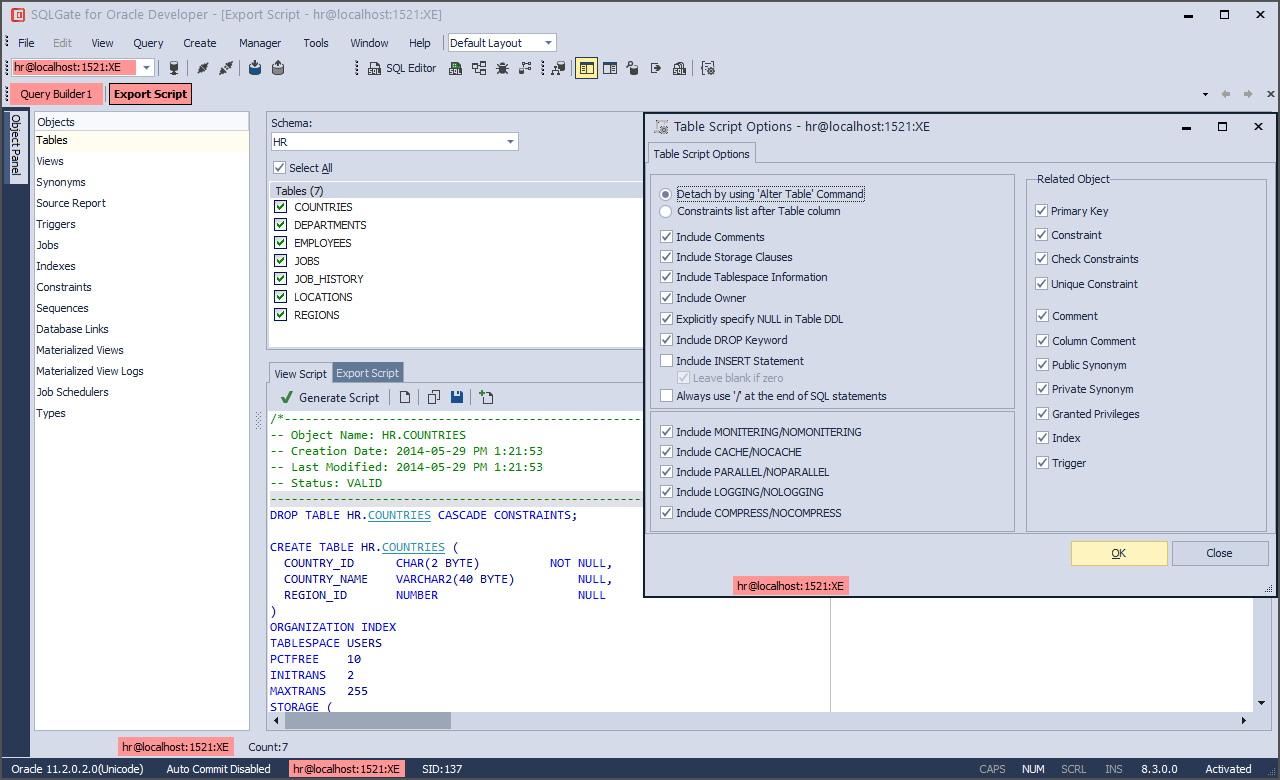This screenshot has height=780, width=1280.
Task: Enable Include INSERT Statement option
Action: [666, 361]
